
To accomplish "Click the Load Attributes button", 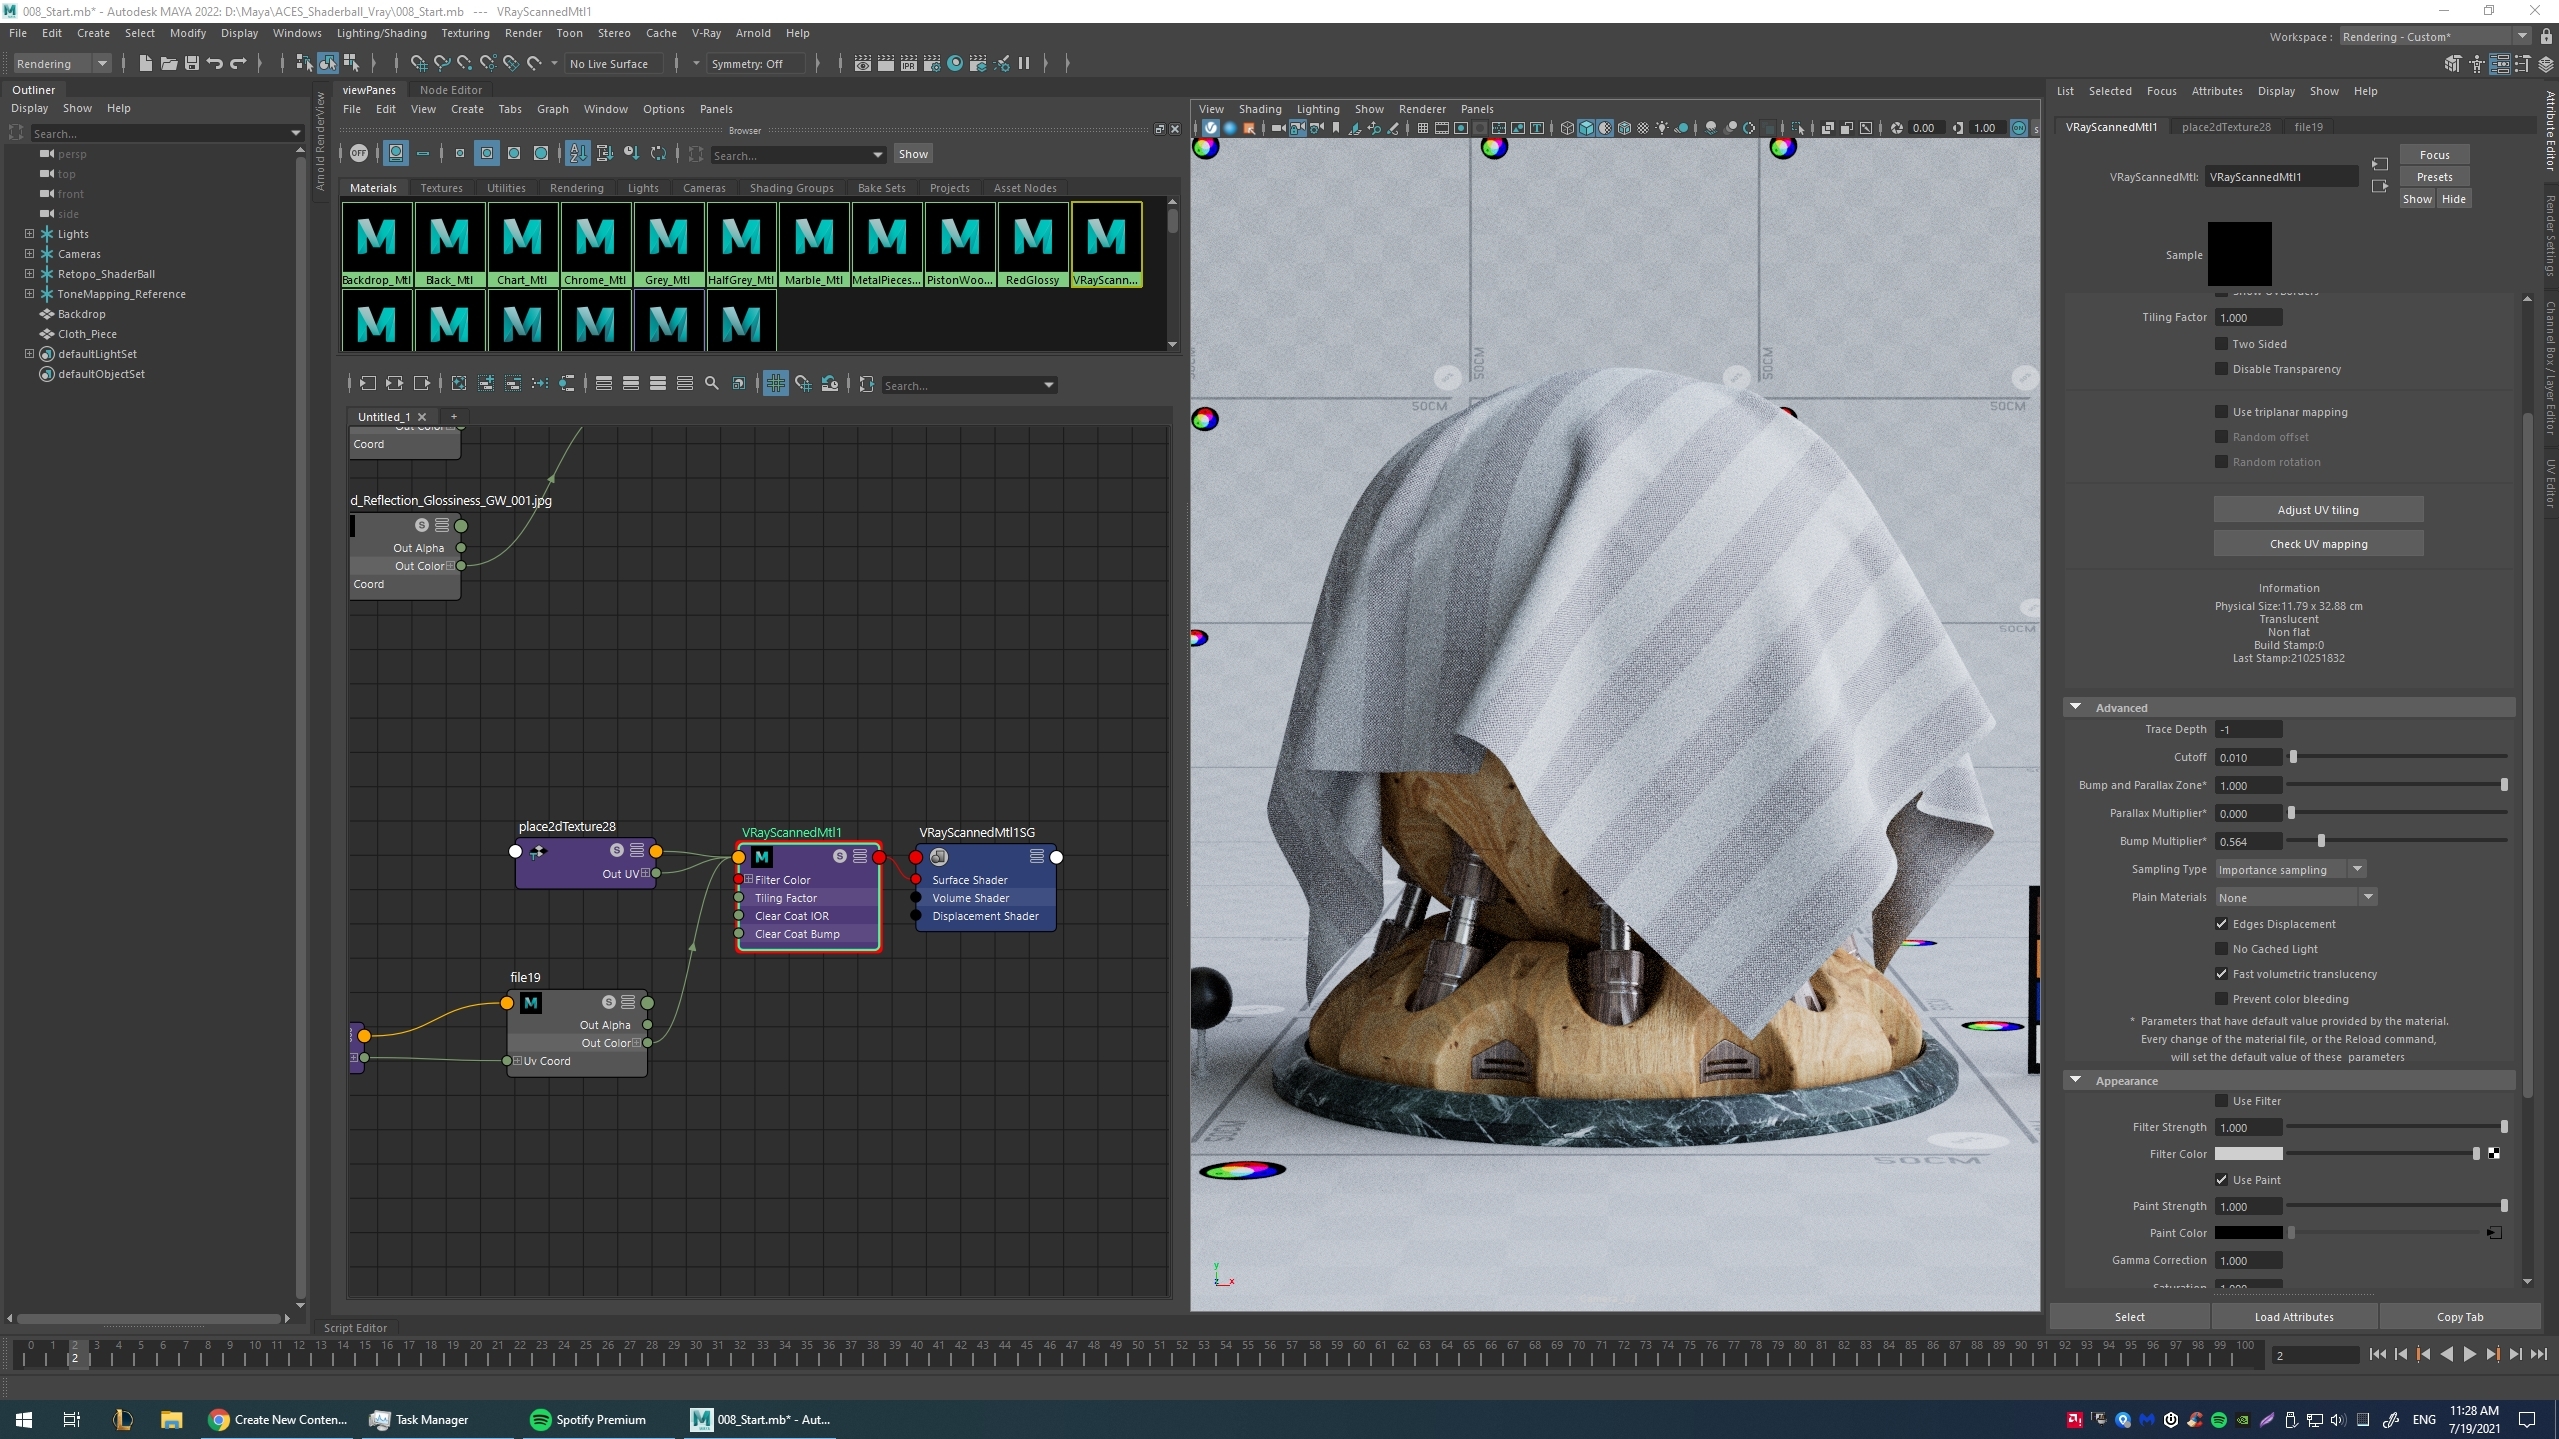I will coord(2293,1316).
